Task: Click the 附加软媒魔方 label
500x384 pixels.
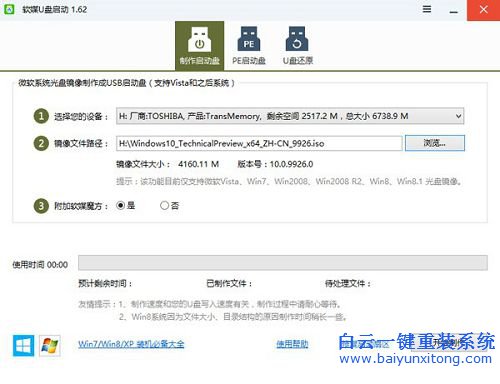Action: pos(81,206)
